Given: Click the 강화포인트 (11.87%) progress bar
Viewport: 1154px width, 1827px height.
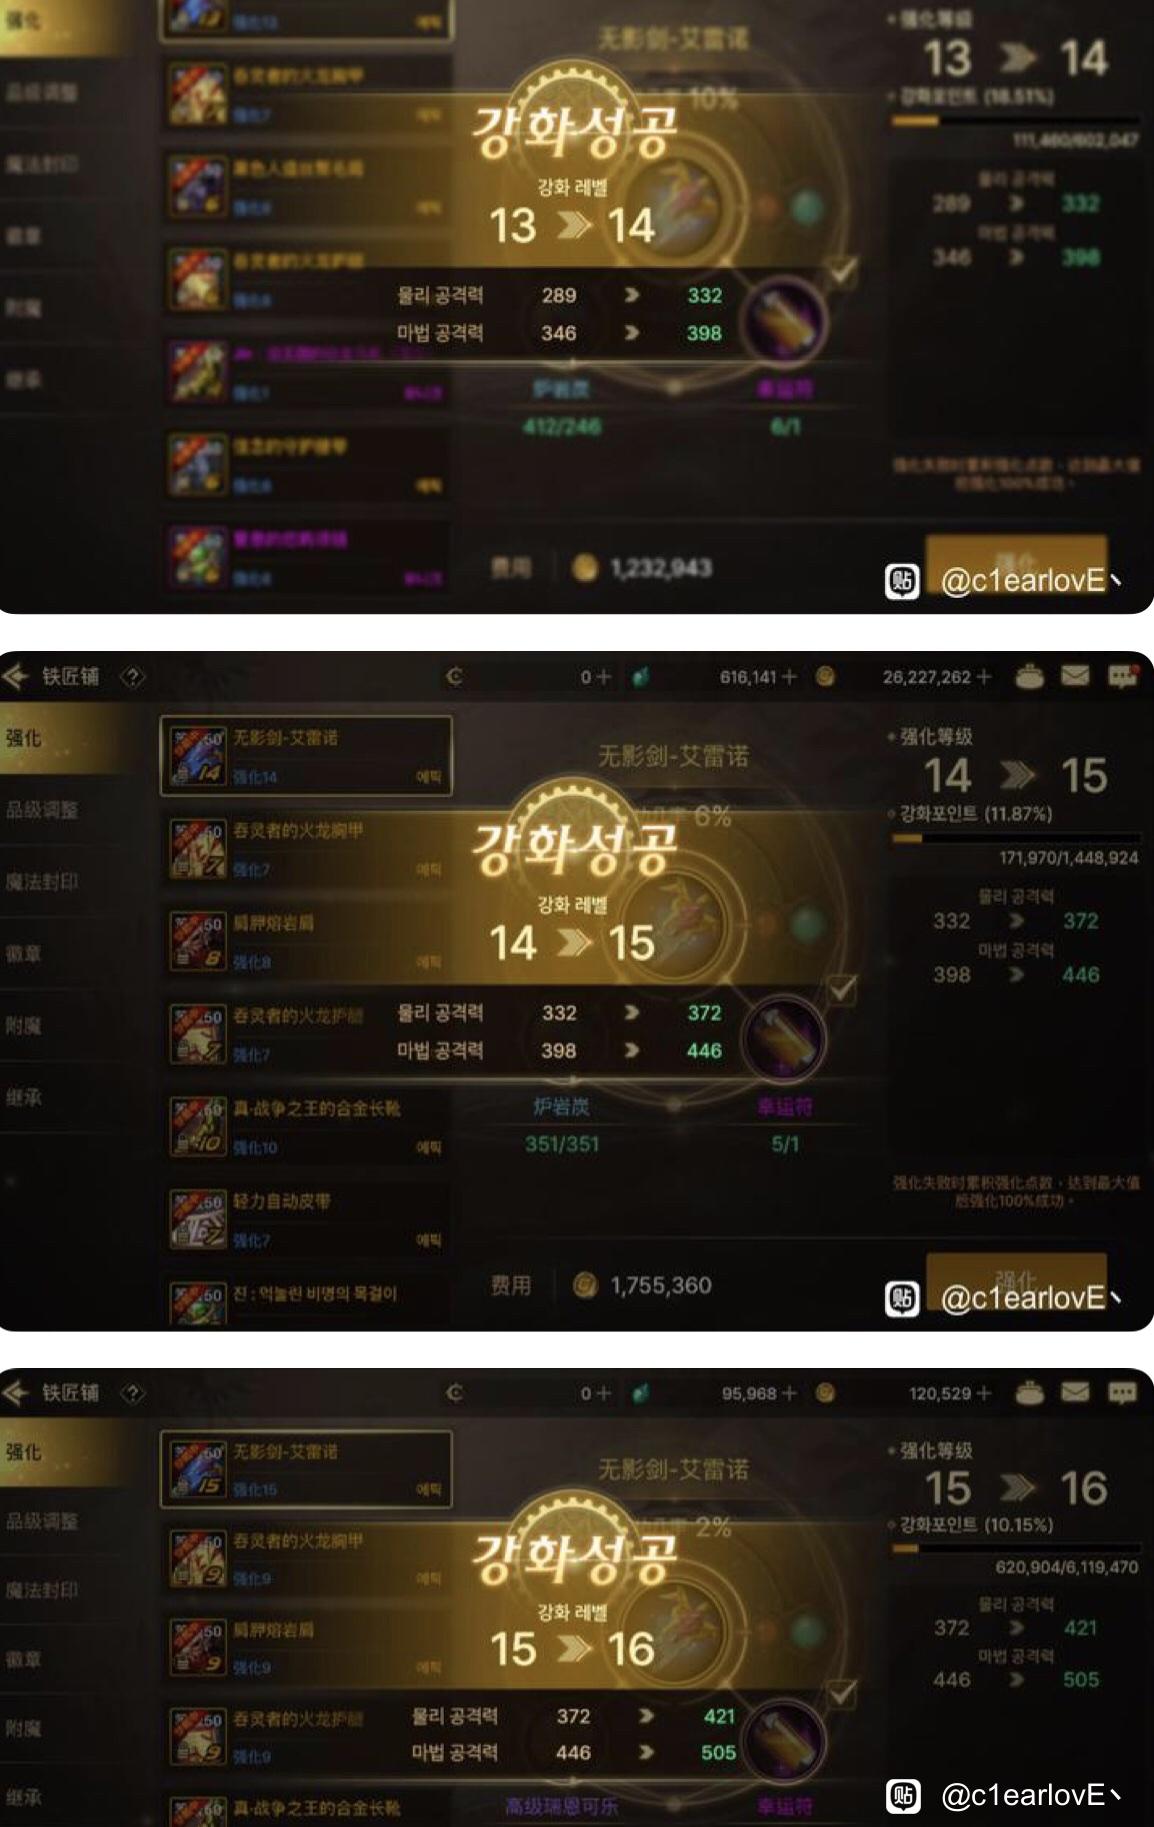Looking at the screenshot, I should pos(1015,839).
